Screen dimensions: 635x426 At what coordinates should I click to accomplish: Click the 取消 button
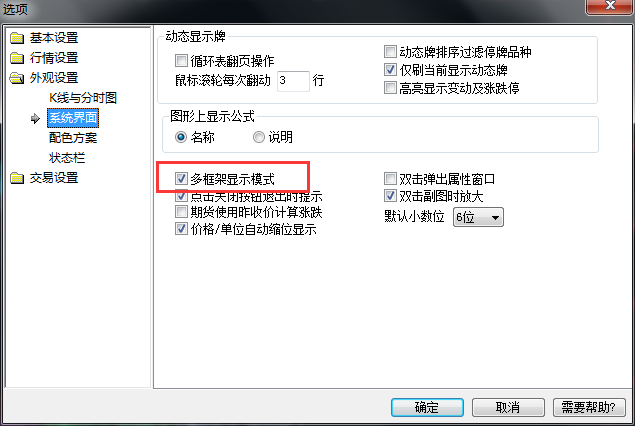(x=508, y=407)
